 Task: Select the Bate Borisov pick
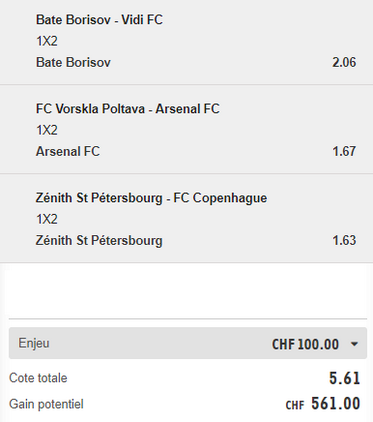click(x=73, y=62)
